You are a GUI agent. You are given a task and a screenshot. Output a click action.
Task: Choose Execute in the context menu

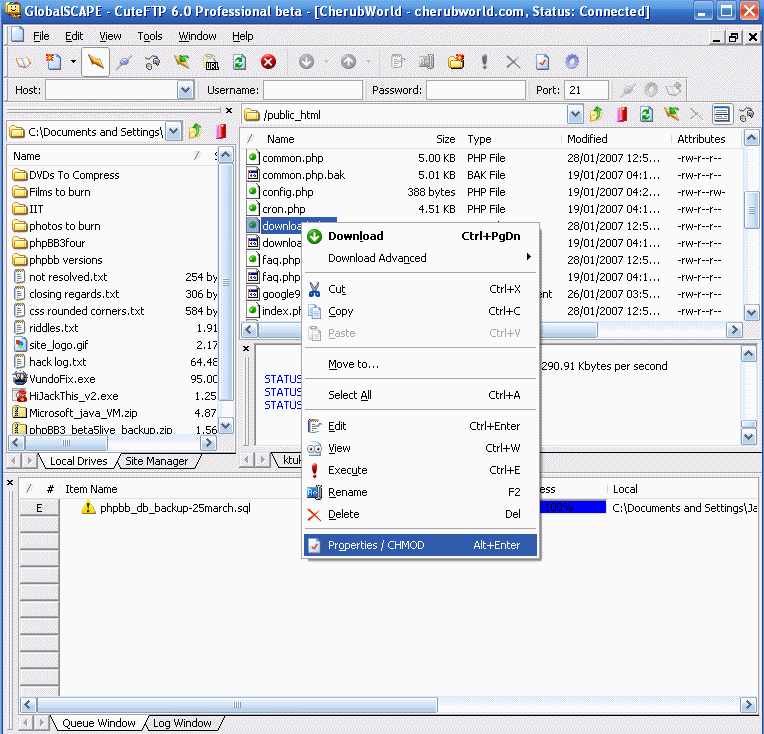click(x=420, y=470)
